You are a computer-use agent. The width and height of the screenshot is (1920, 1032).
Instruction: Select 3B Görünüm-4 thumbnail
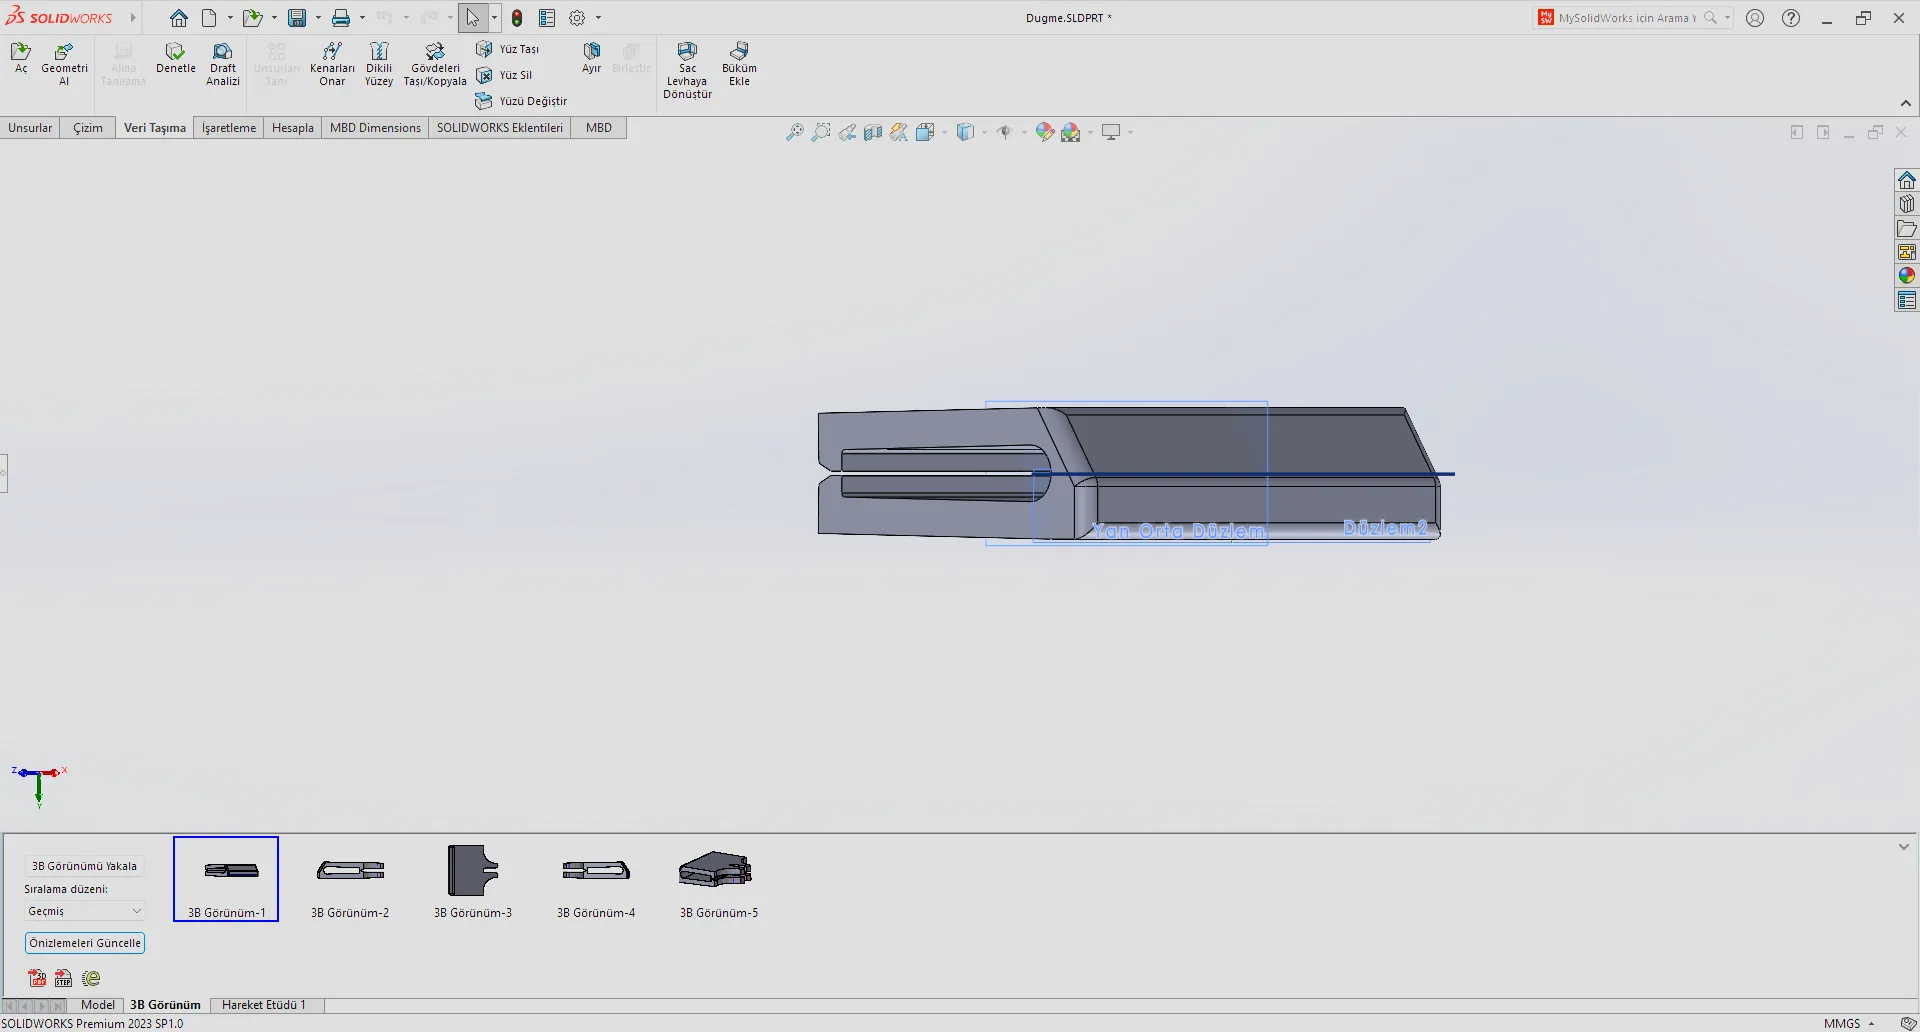coord(596,880)
